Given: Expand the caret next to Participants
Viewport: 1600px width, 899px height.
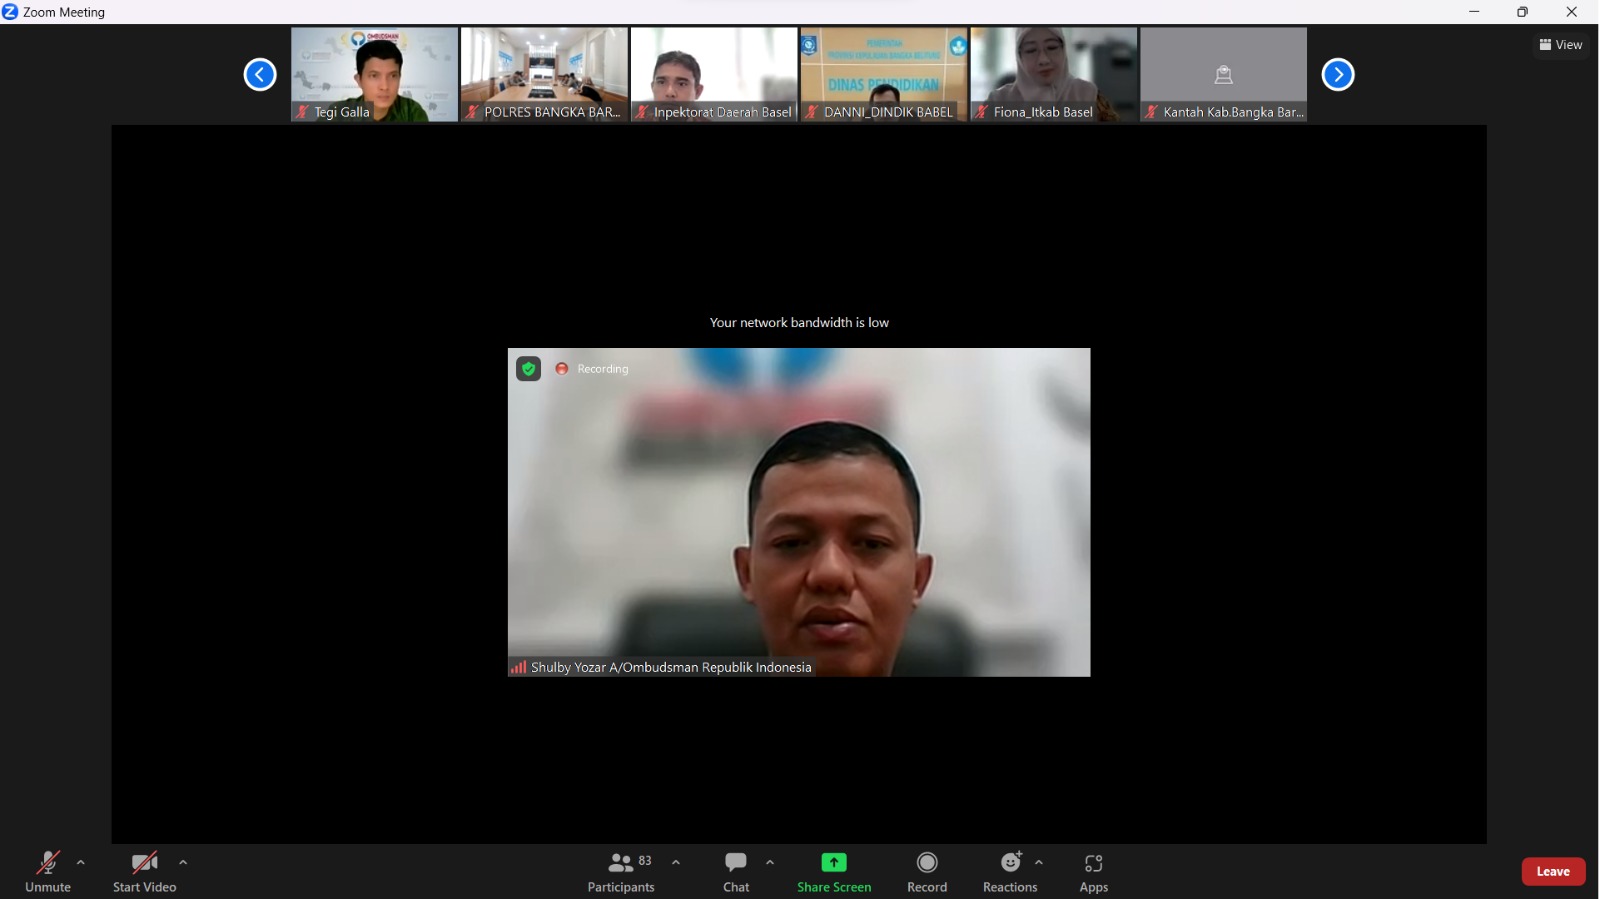Looking at the screenshot, I should click(x=676, y=862).
